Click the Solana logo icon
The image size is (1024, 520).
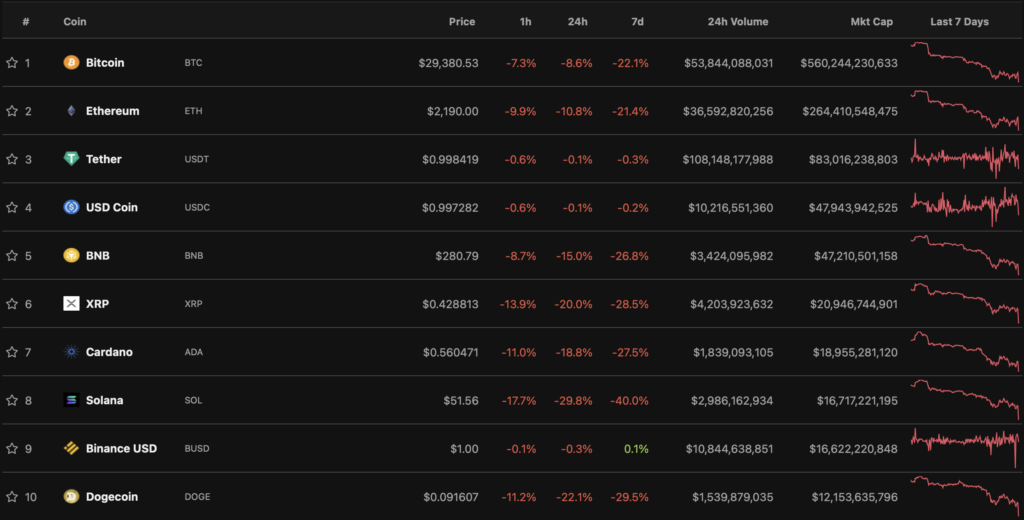(x=71, y=400)
